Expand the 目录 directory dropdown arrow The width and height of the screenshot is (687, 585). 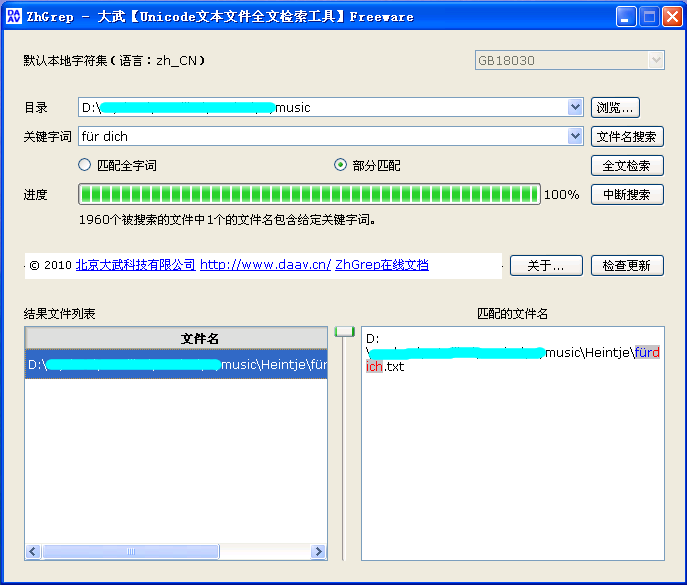pyautogui.click(x=575, y=107)
